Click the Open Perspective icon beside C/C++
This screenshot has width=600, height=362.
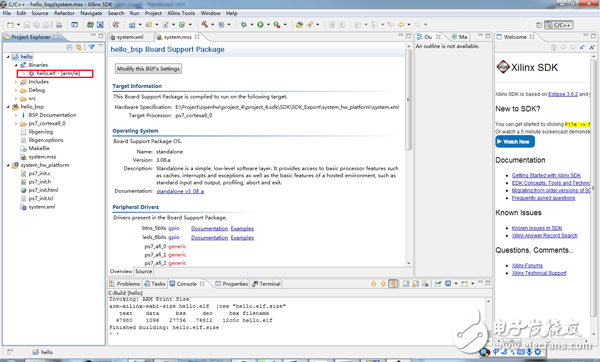click(539, 25)
